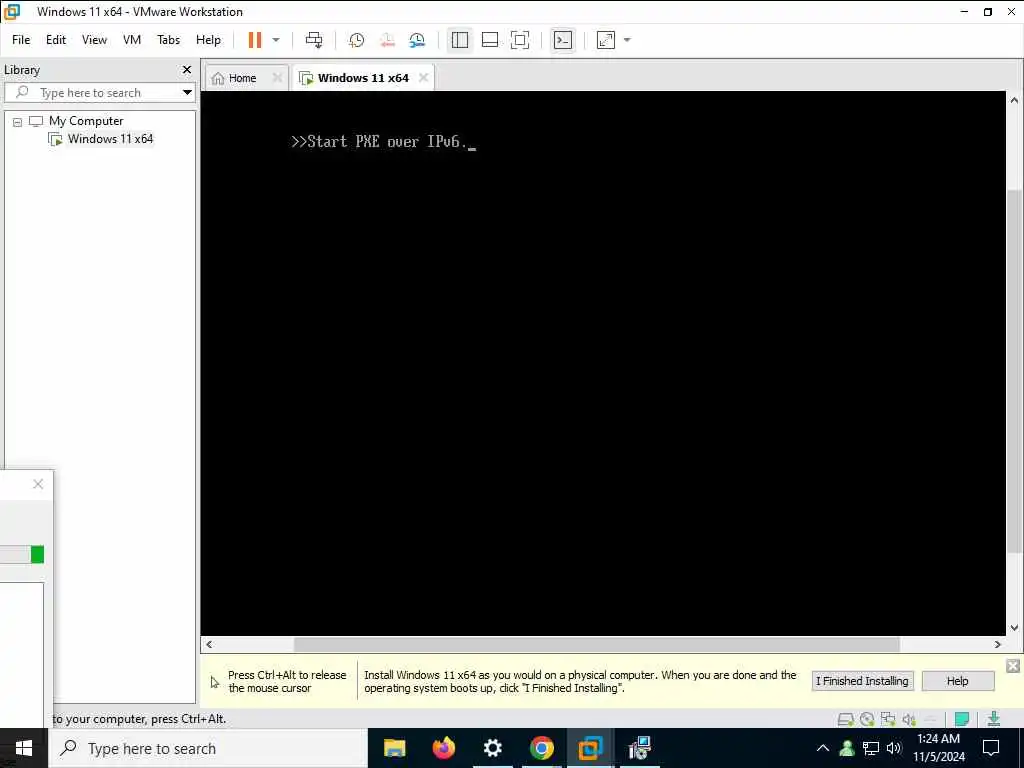Click the green user icon in system tray
This screenshot has width=1024, height=768.
(x=847, y=748)
